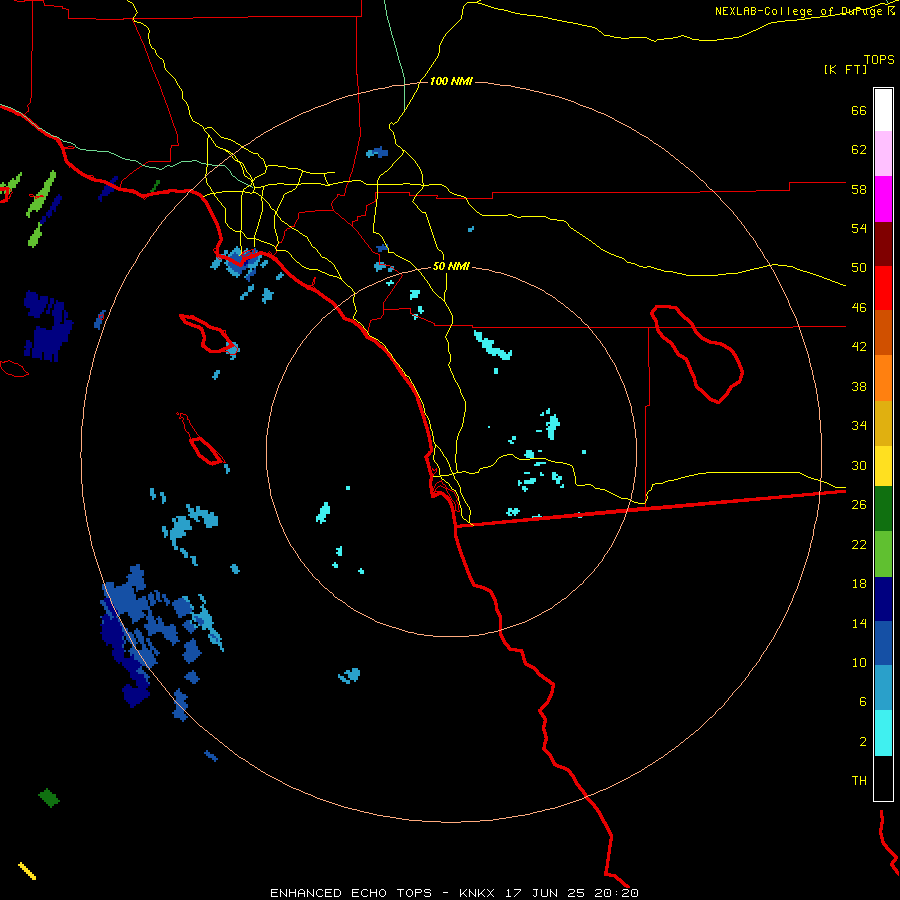The width and height of the screenshot is (900, 900).
Task: Click the bright yellow legend swatch
Action: point(883,466)
